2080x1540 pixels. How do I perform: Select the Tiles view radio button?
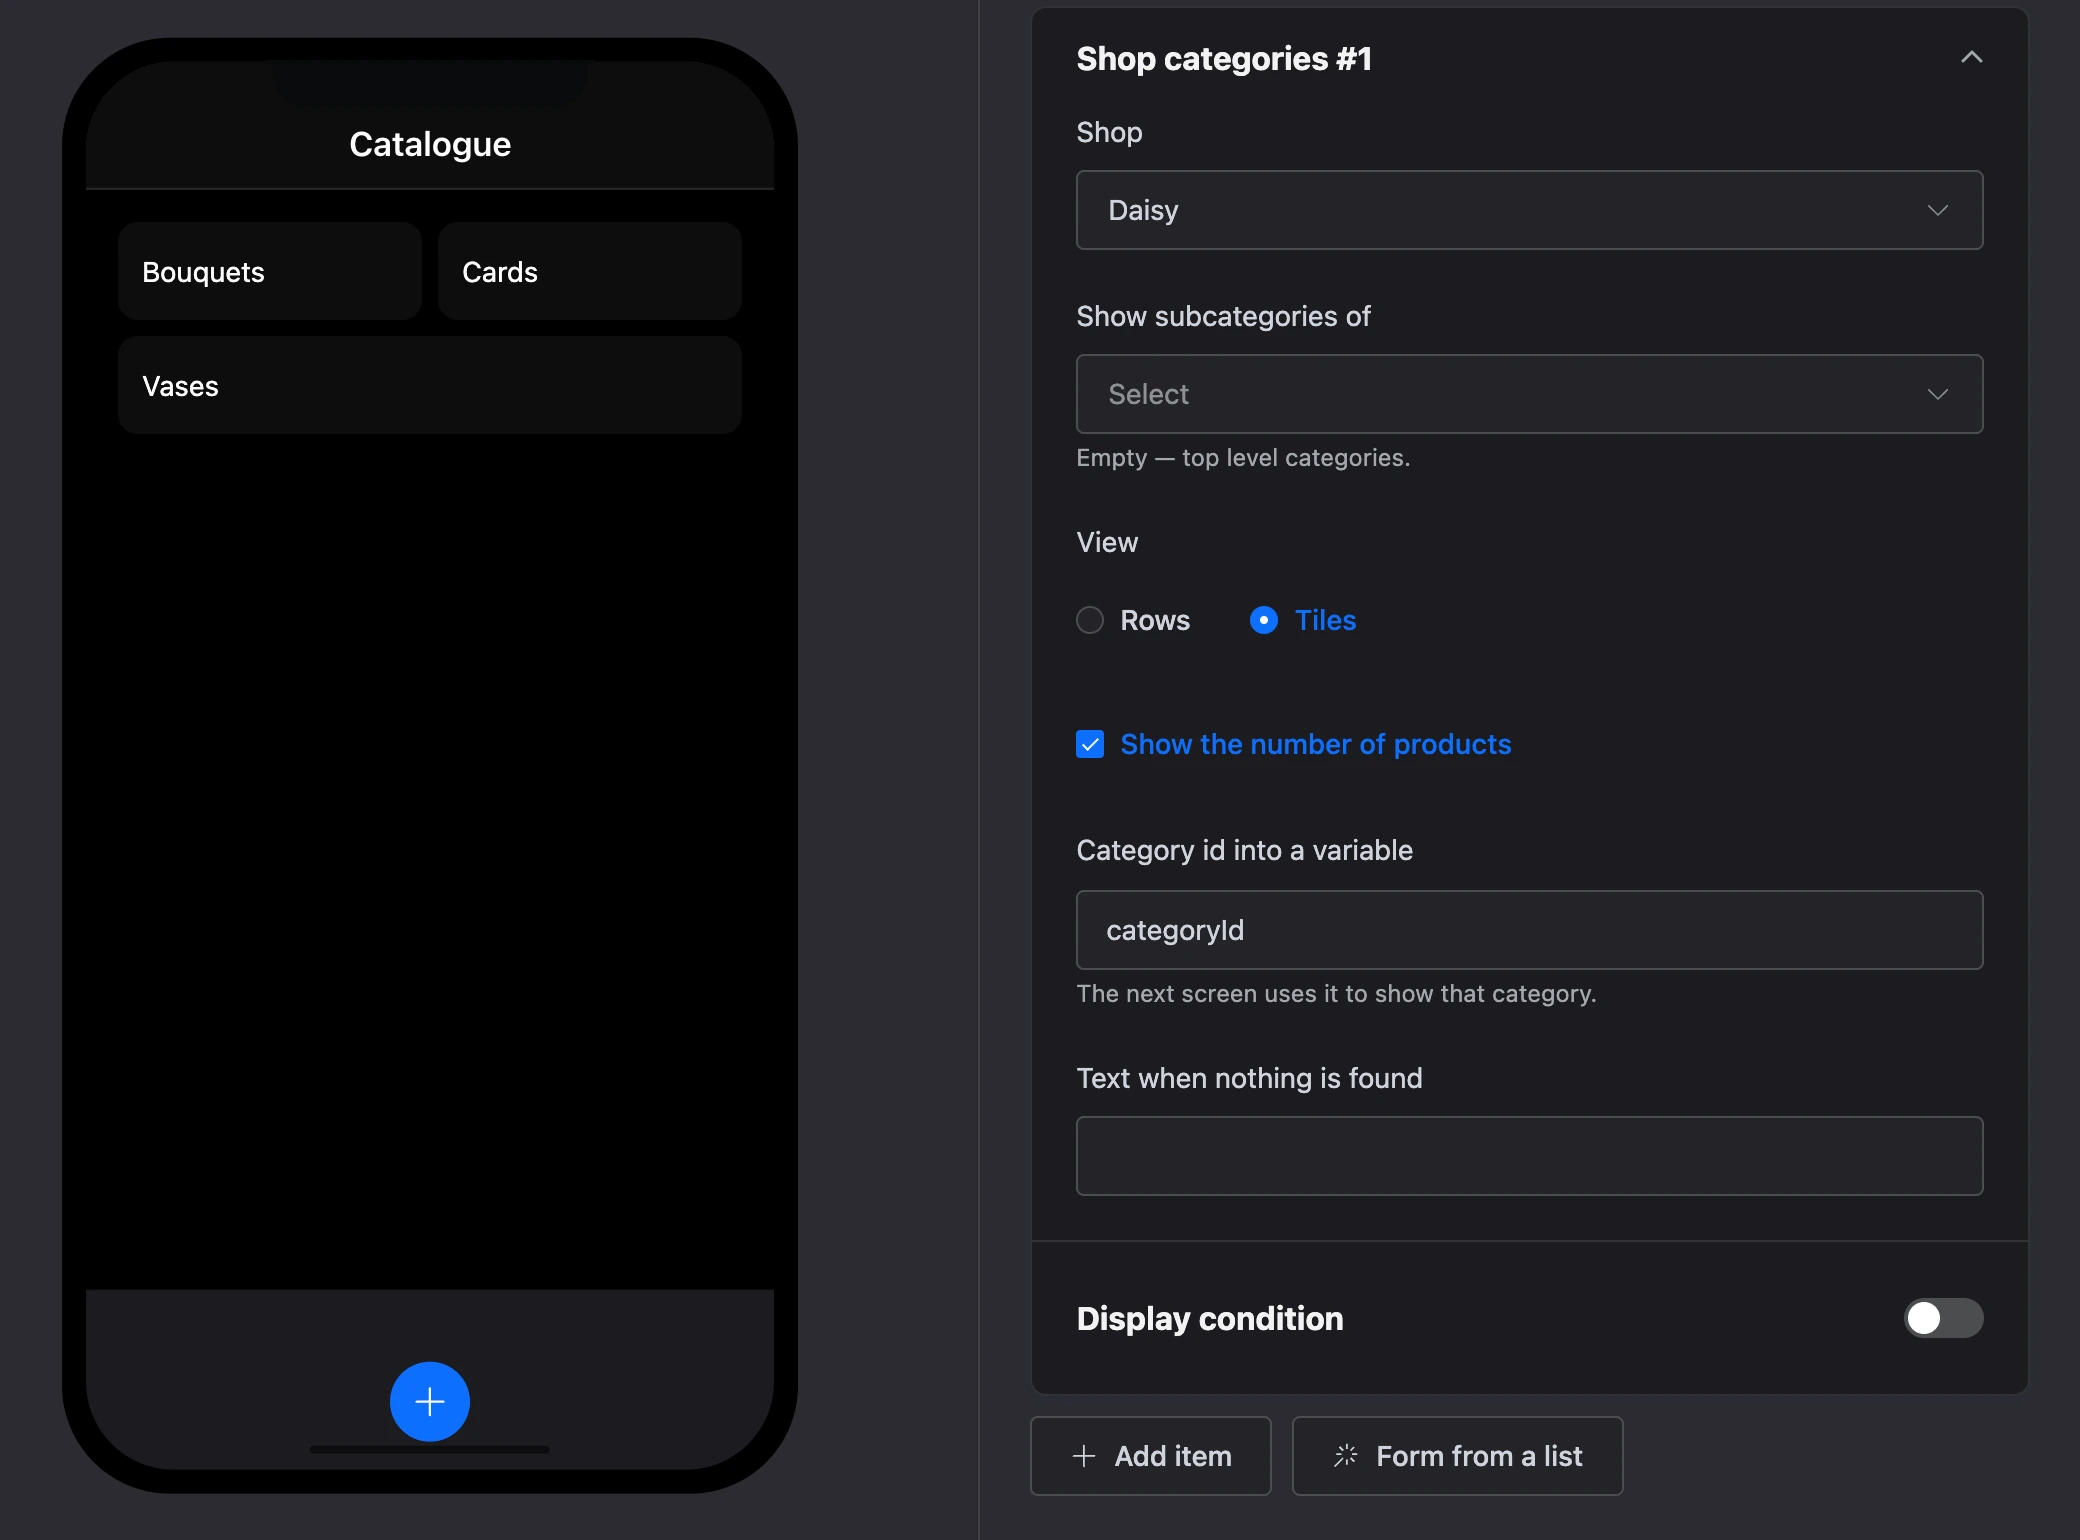(1264, 620)
